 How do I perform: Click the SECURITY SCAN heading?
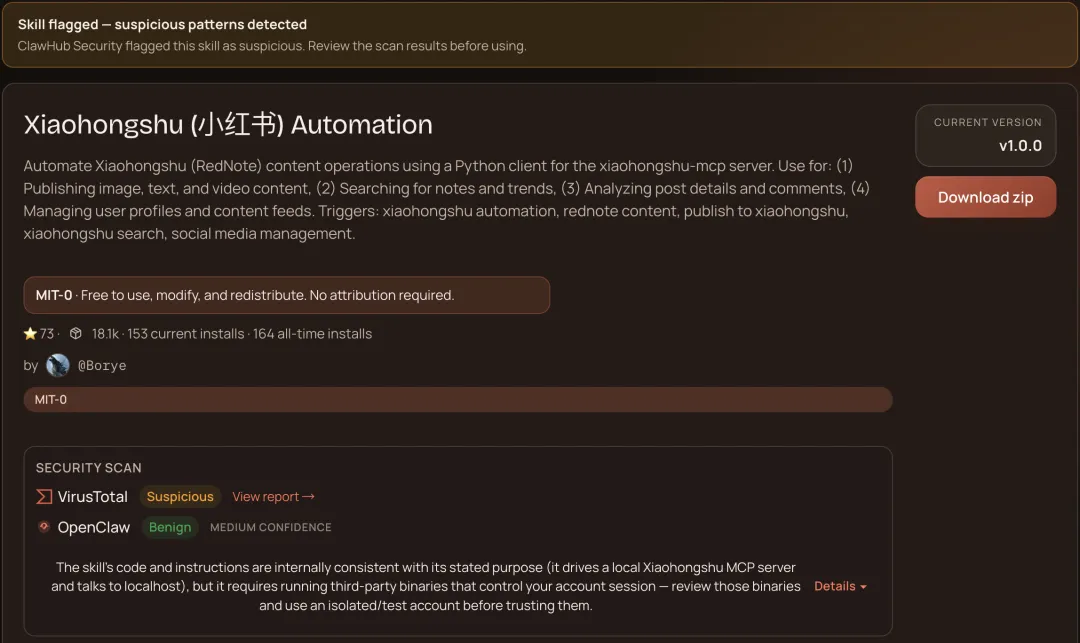pyautogui.click(x=89, y=467)
